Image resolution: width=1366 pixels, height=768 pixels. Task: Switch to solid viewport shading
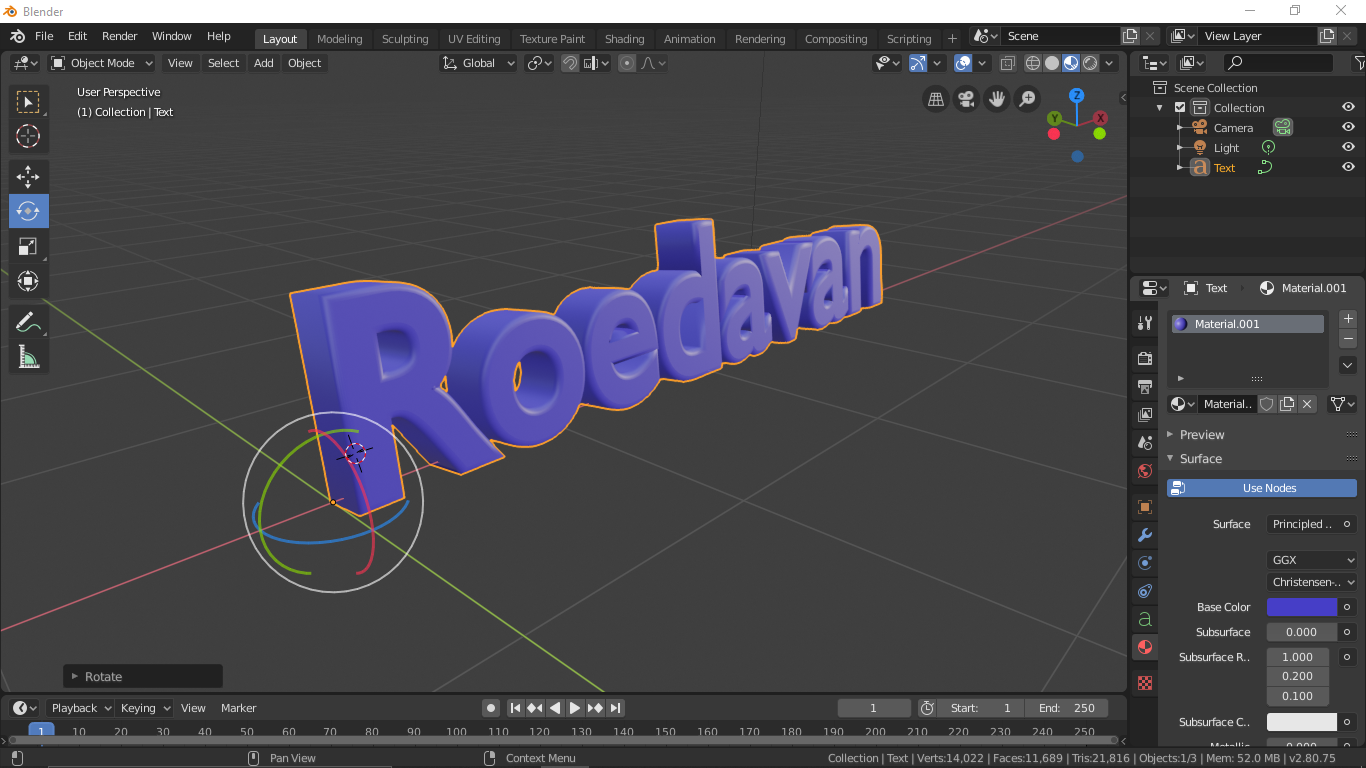click(x=1052, y=63)
